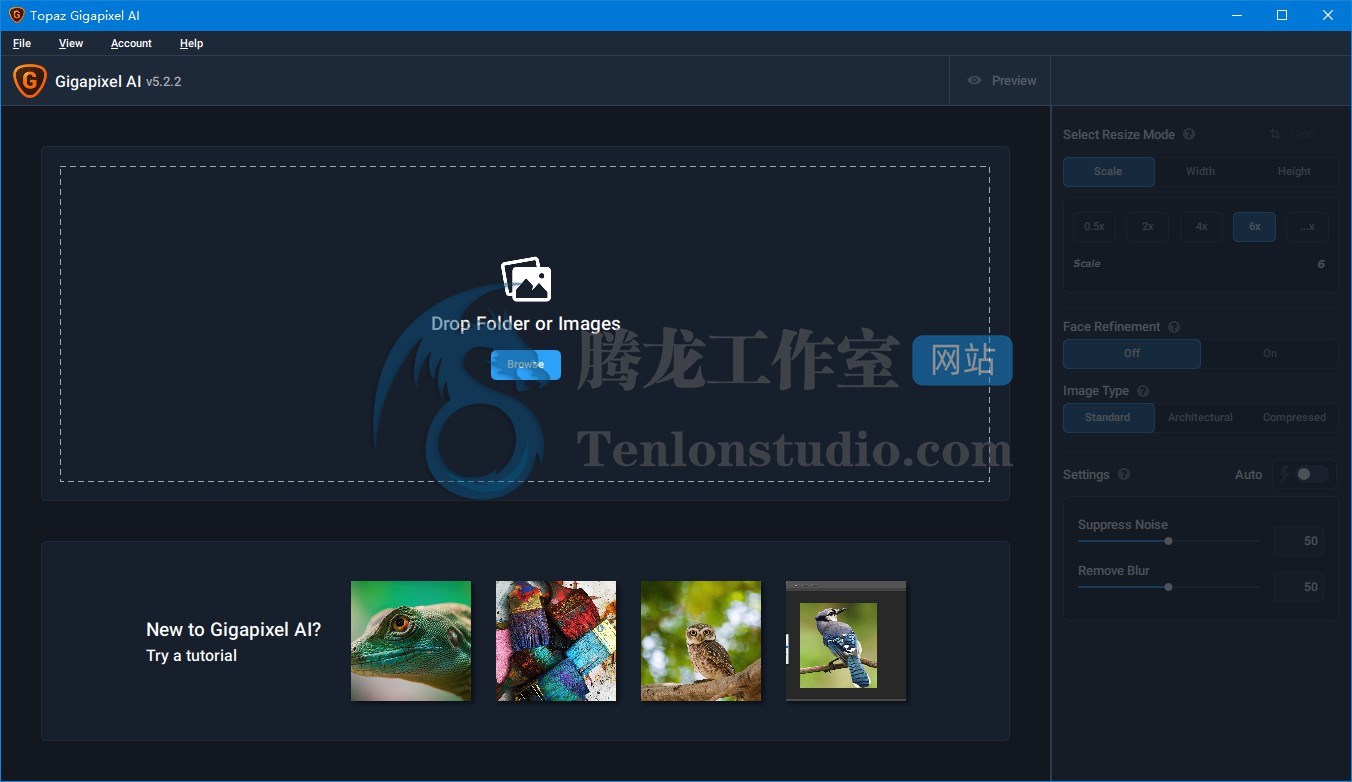Close the Topaz Gigapixel AI window

pyautogui.click(x=1328, y=15)
